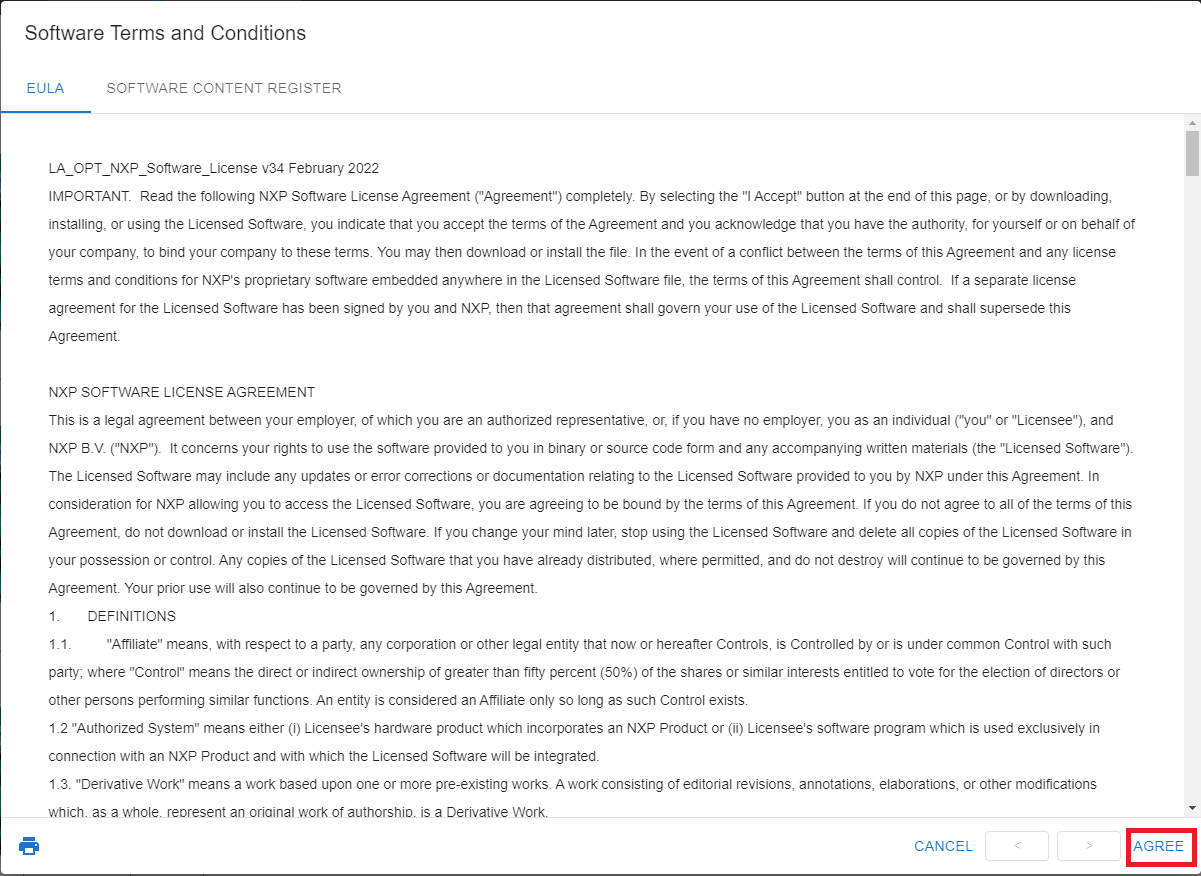
Task: Click the NXP SOFTWARE LICENSE AGREEMENT heading
Action: (x=182, y=392)
